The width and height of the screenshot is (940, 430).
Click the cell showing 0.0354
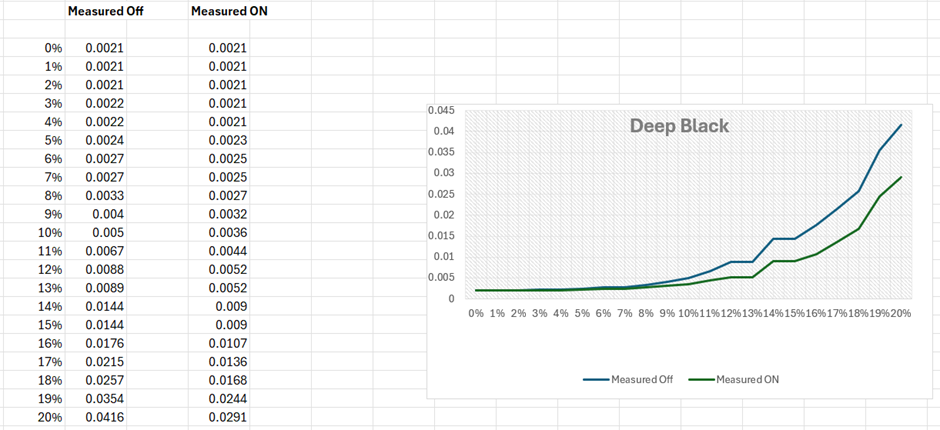click(x=104, y=399)
